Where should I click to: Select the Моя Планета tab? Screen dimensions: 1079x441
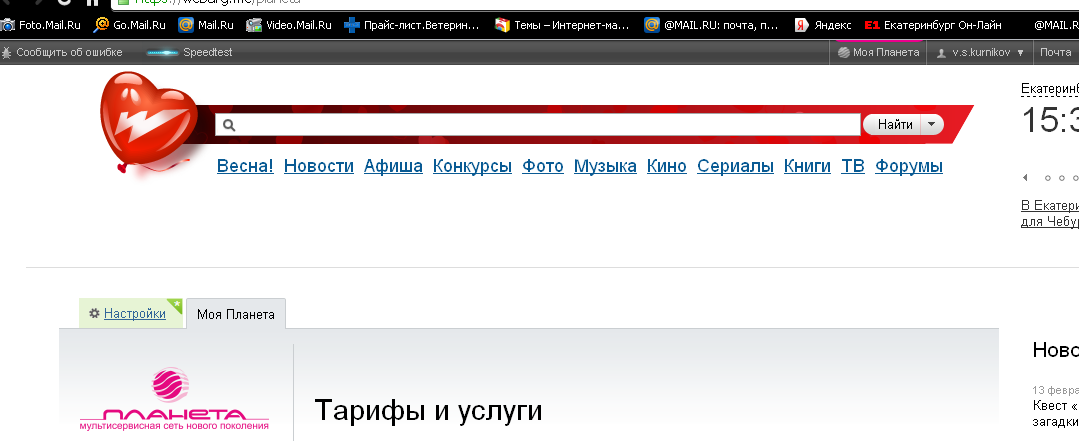pos(235,314)
